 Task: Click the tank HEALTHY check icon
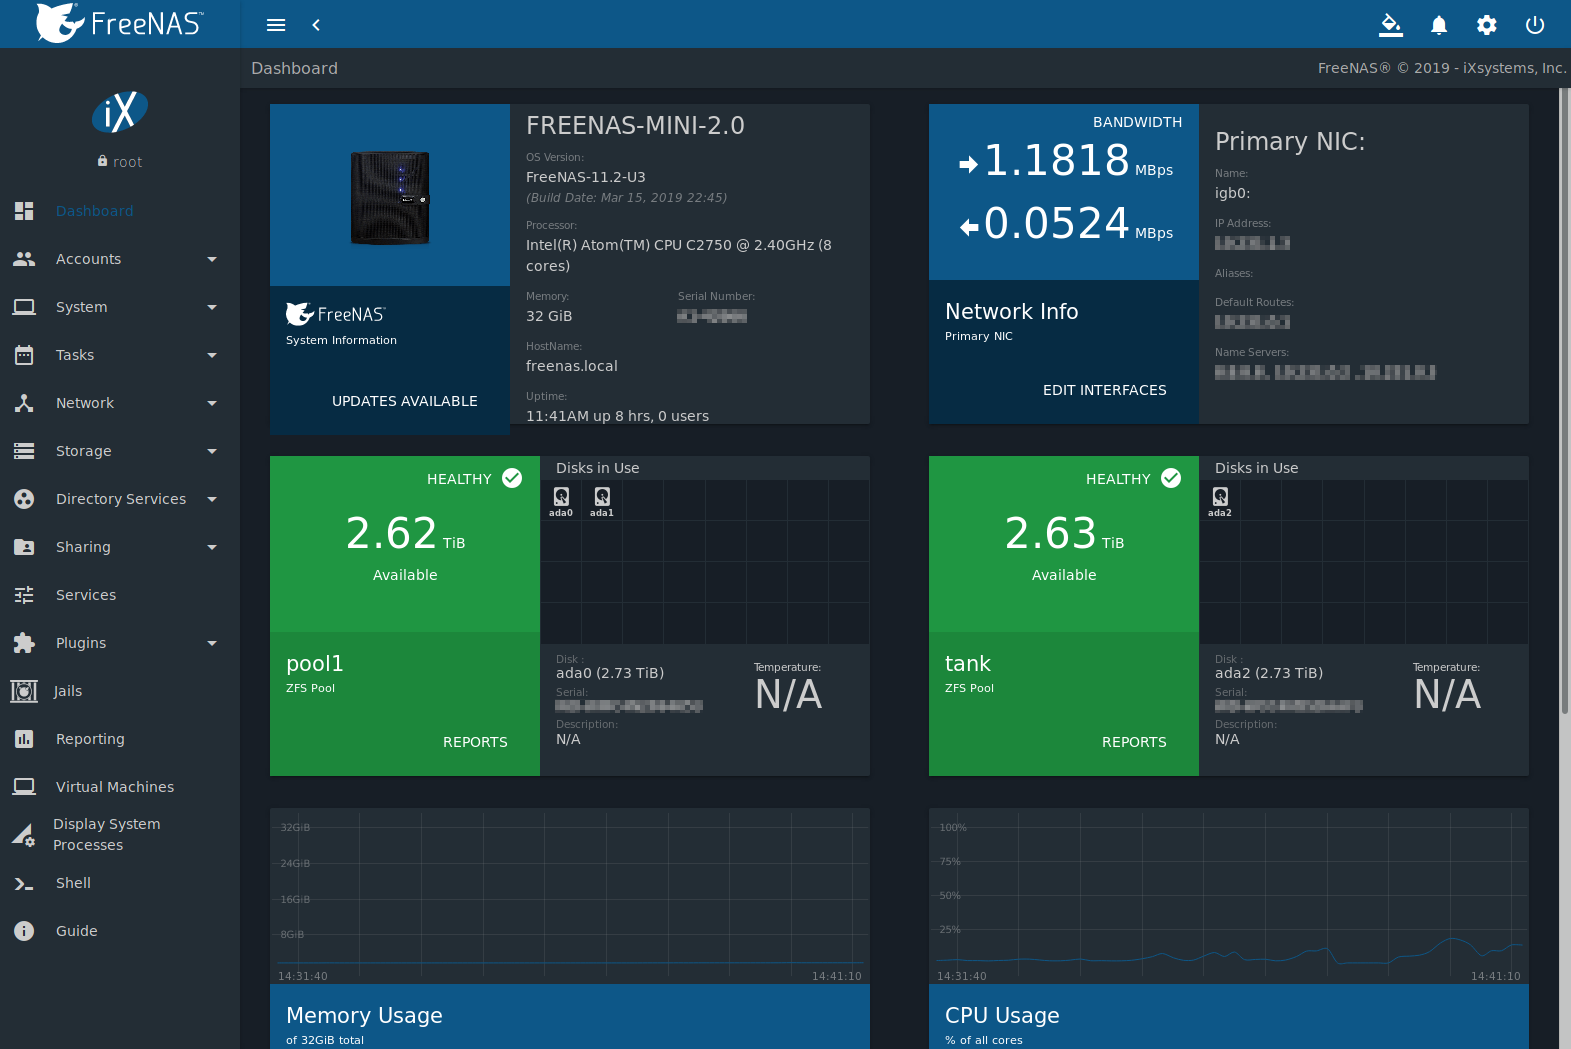tap(1171, 478)
